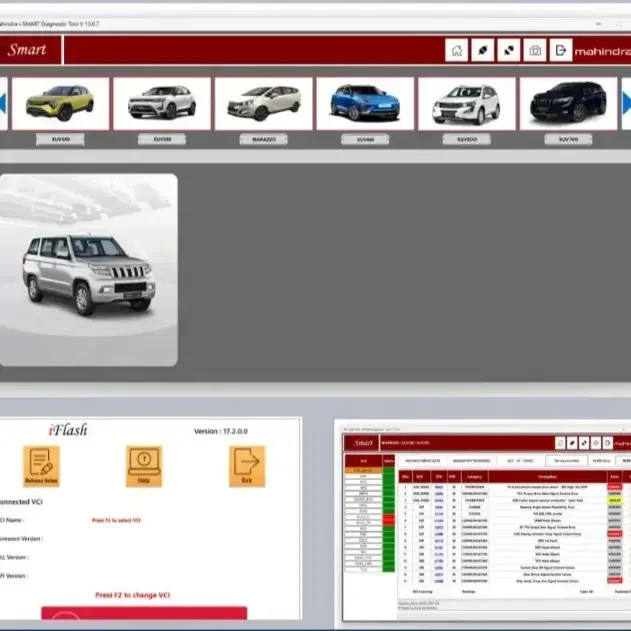This screenshot has width=631, height=631.
Task: Click the exit door icon in the red header
Action: pos(561,50)
